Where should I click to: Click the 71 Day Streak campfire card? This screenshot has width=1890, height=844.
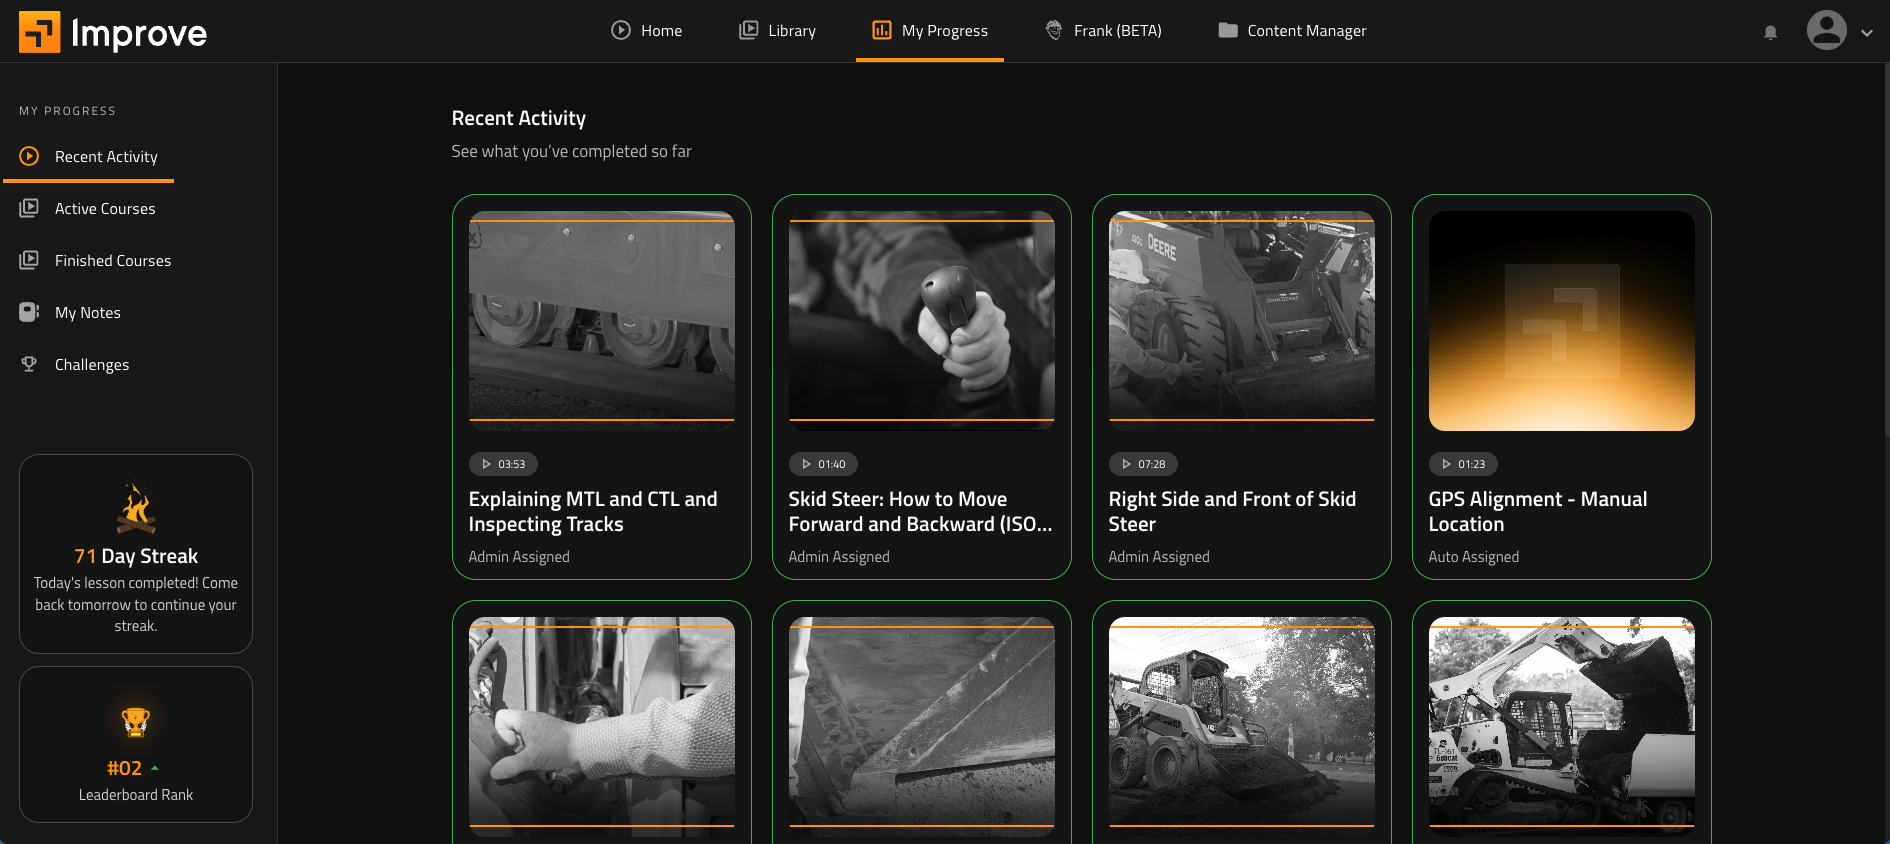(136, 554)
